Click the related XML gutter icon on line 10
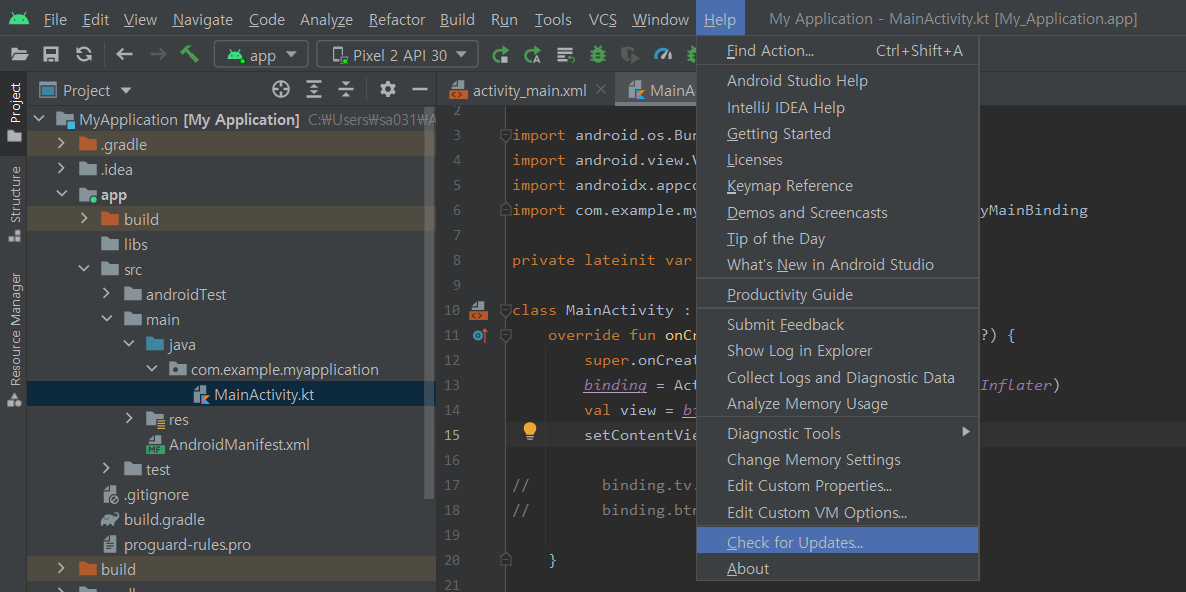 [480, 309]
